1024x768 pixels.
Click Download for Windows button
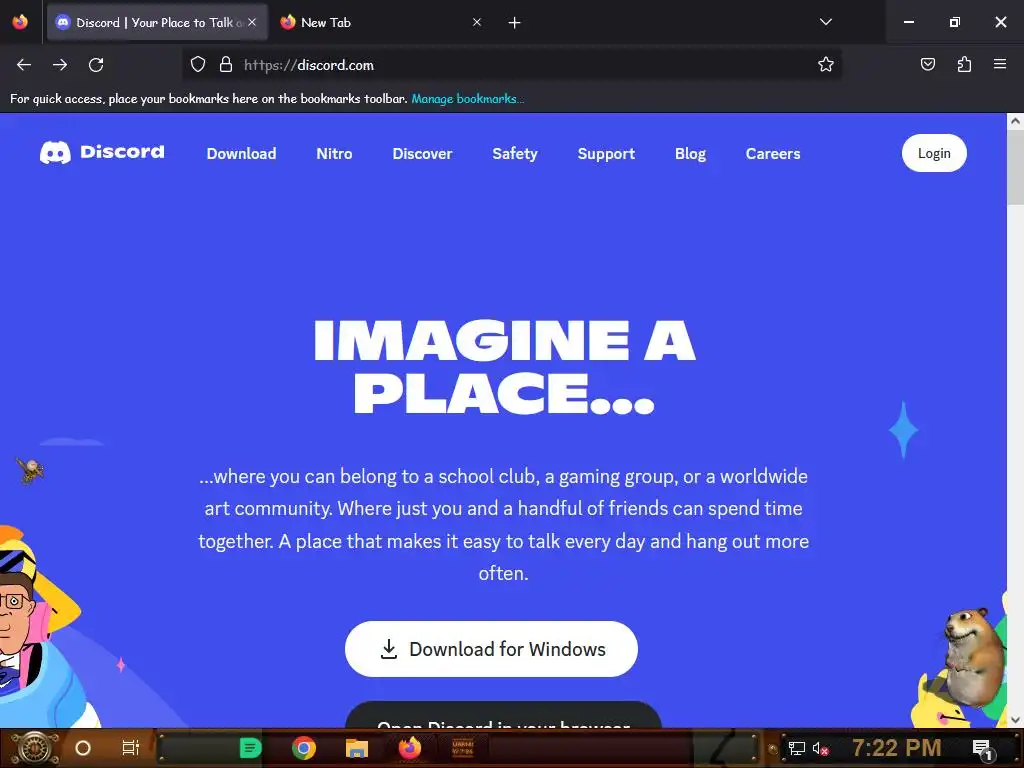pos(491,648)
